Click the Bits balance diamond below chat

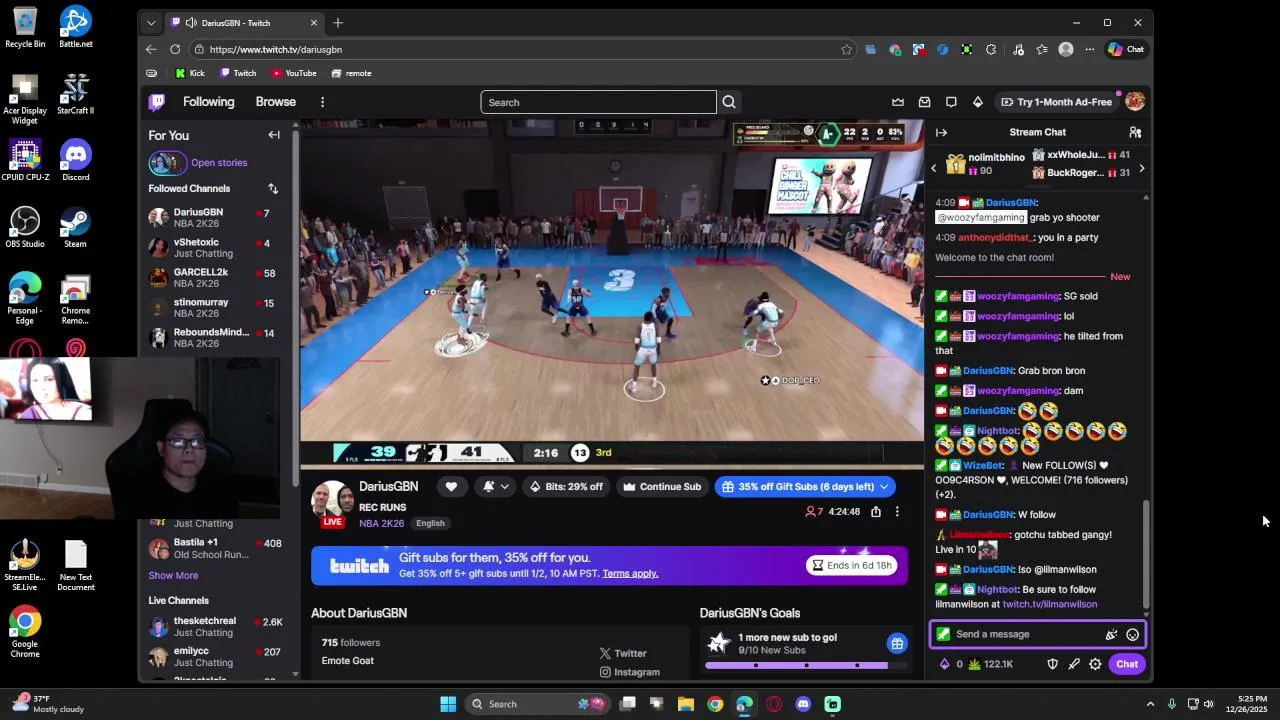pyautogui.click(x=944, y=664)
